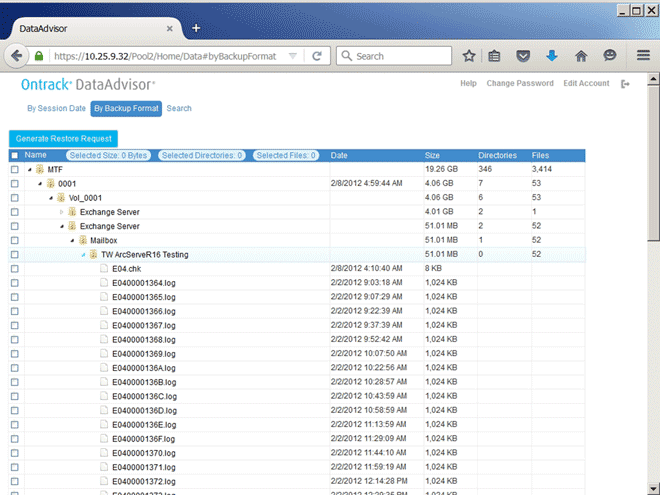Open the URL bar history dropdown arrow
This screenshot has width=660, height=495.
tap(293, 56)
